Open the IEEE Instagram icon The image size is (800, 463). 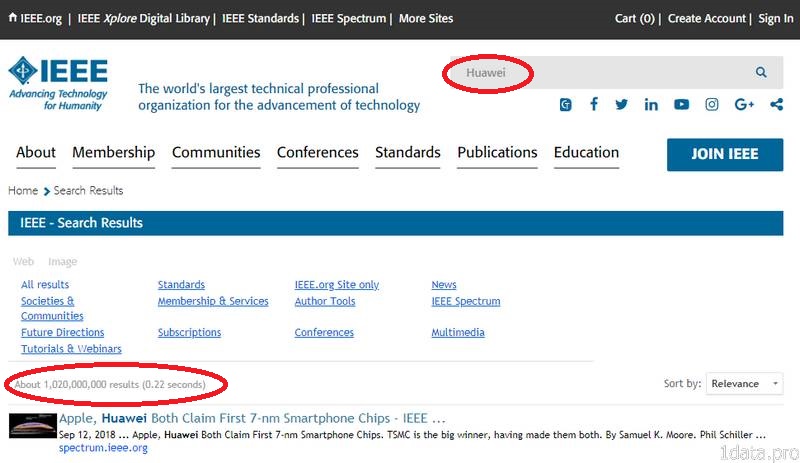(712, 105)
